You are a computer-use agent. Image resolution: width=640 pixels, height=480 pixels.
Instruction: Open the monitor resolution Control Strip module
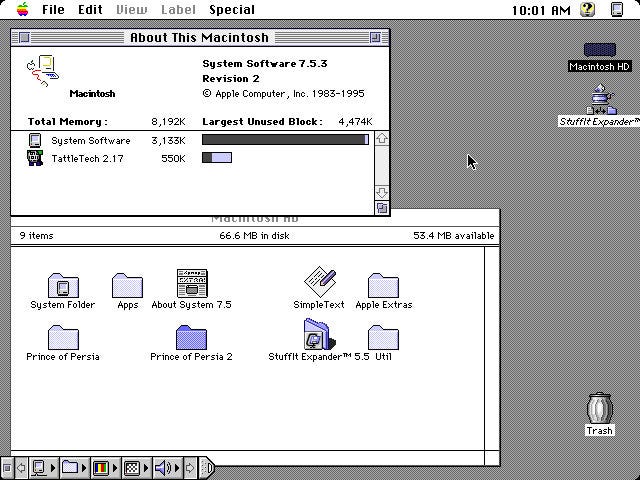pyautogui.click(x=136, y=468)
